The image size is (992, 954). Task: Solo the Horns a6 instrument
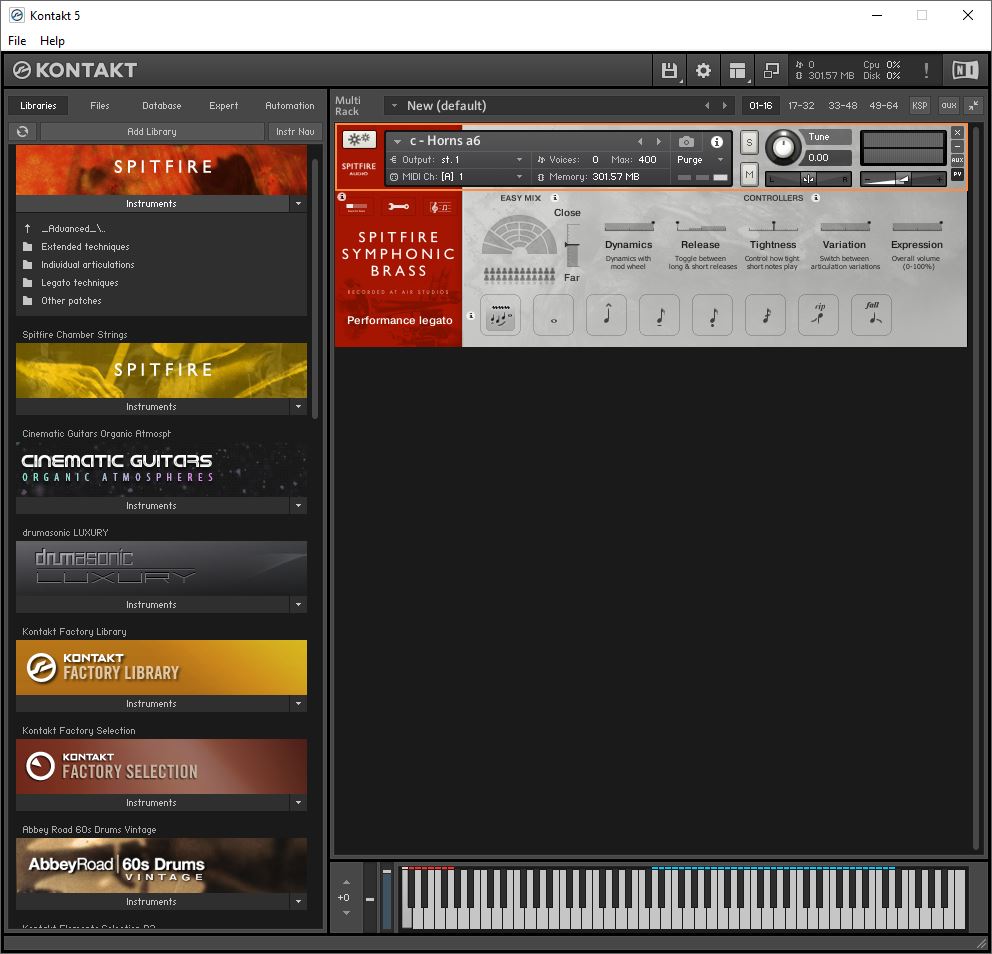(x=749, y=142)
